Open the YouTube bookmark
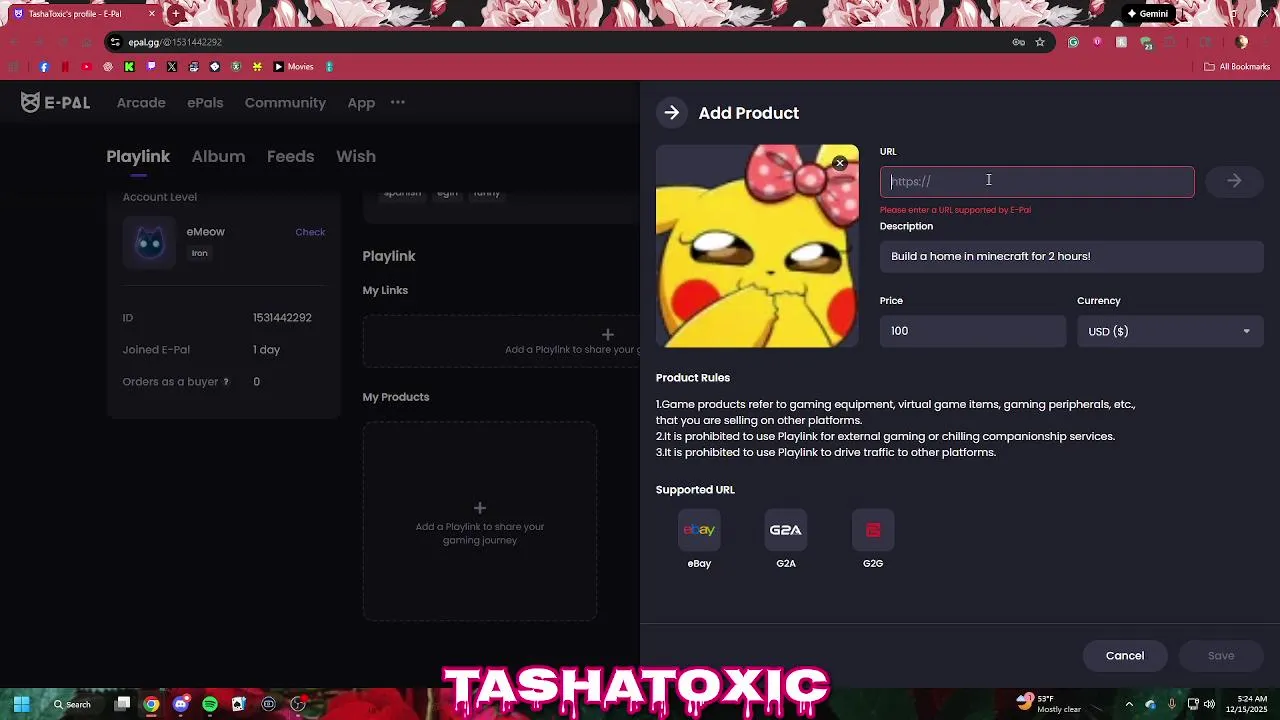The image size is (1280, 720). click(x=86, y=67)
